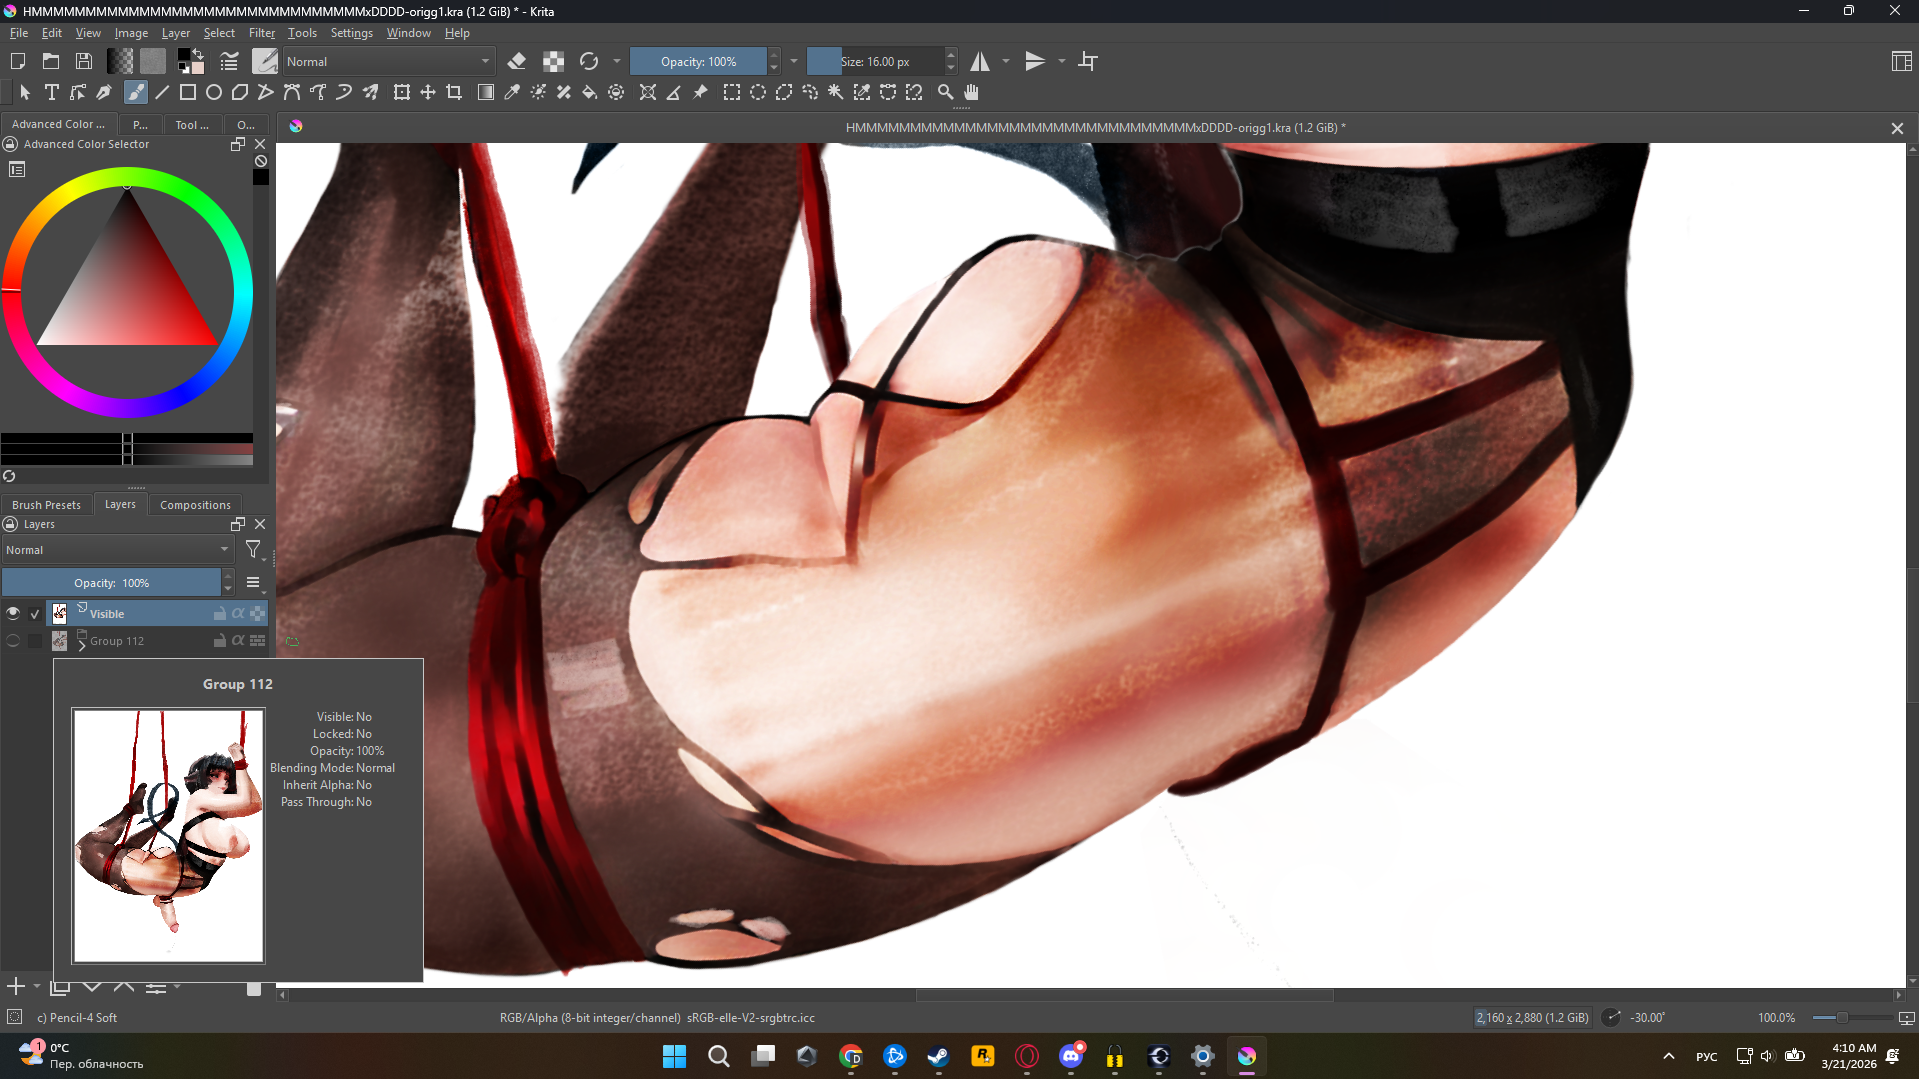The width and height of the screenshot is (1919, 1079).
Task: Open Steam from the taskbar
Action: tap(938, 1056)
